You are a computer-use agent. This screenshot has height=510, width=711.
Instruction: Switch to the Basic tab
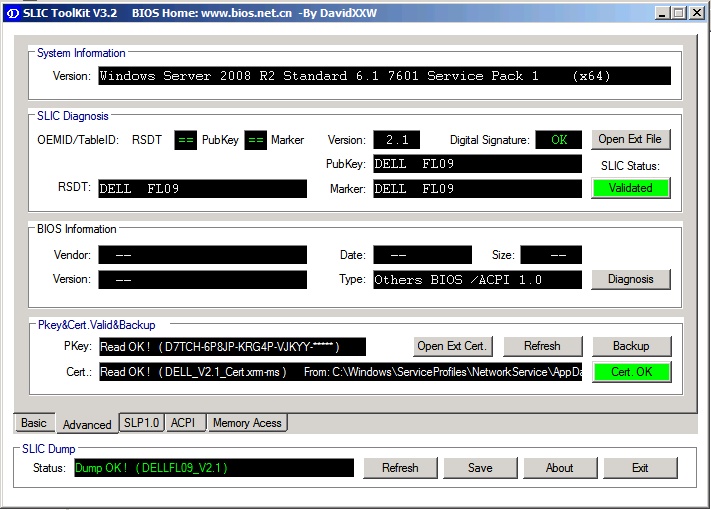coord(34,423)
